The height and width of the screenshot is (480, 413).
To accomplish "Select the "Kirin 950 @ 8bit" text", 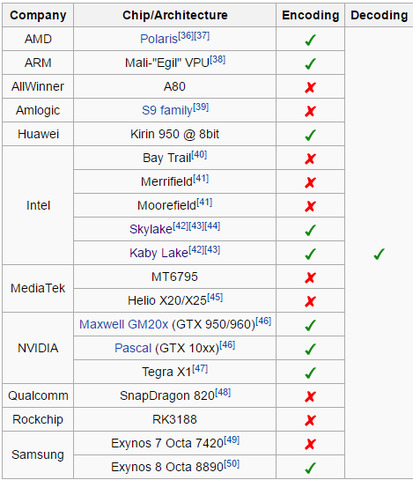I will [x=175, y=134].
